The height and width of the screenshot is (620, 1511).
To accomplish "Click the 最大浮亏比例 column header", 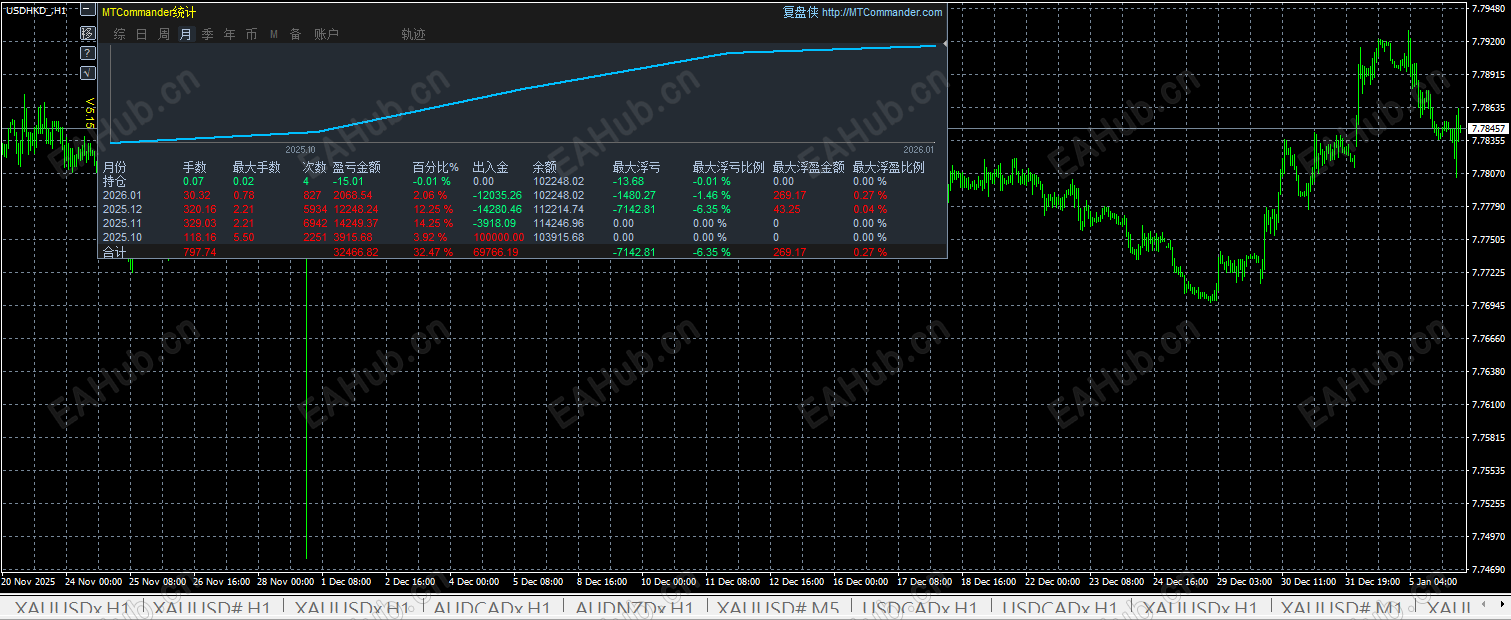I will pos(728,167).
